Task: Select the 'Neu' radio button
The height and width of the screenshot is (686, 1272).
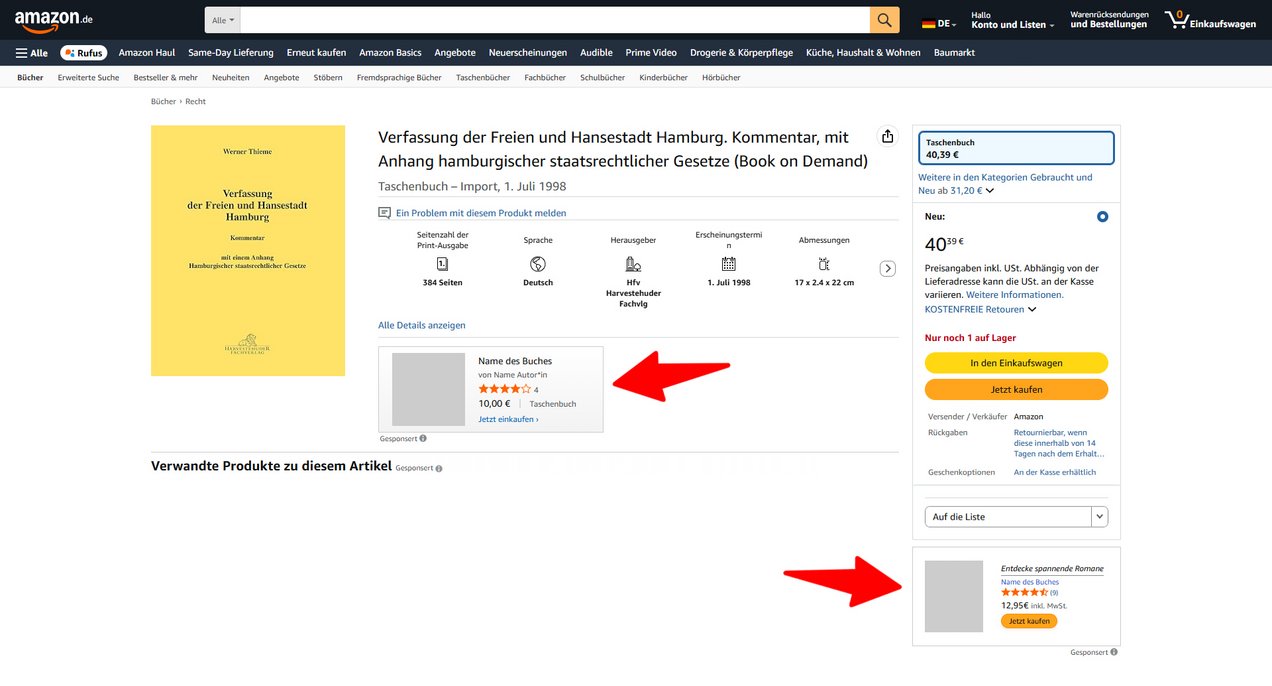Action: point(1102,217)
